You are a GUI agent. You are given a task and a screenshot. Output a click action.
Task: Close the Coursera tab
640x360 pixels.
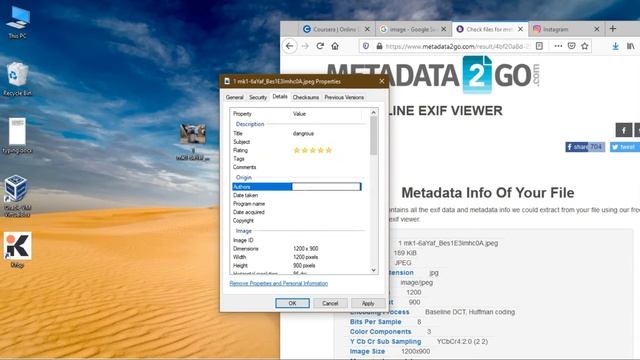tap(367, 29)
